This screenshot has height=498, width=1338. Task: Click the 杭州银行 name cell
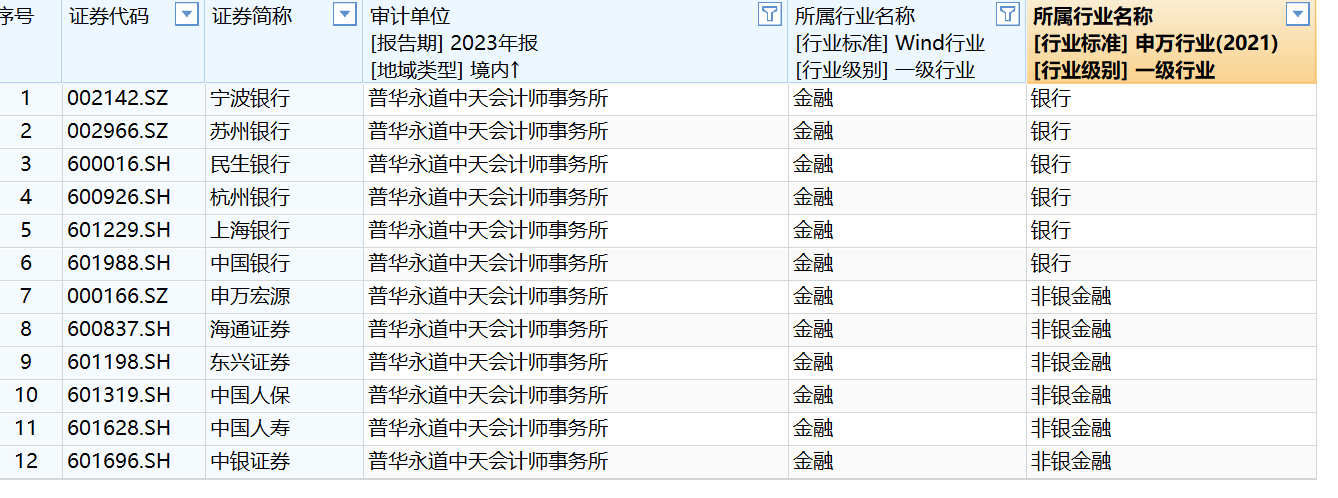coord(284,198)
